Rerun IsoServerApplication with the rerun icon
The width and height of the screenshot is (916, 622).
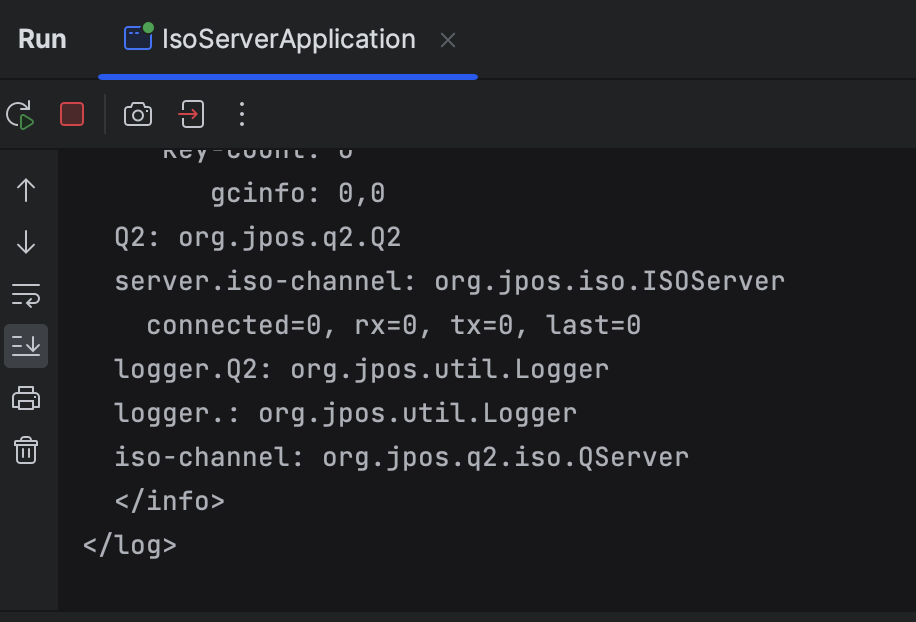tap(20, 114)
